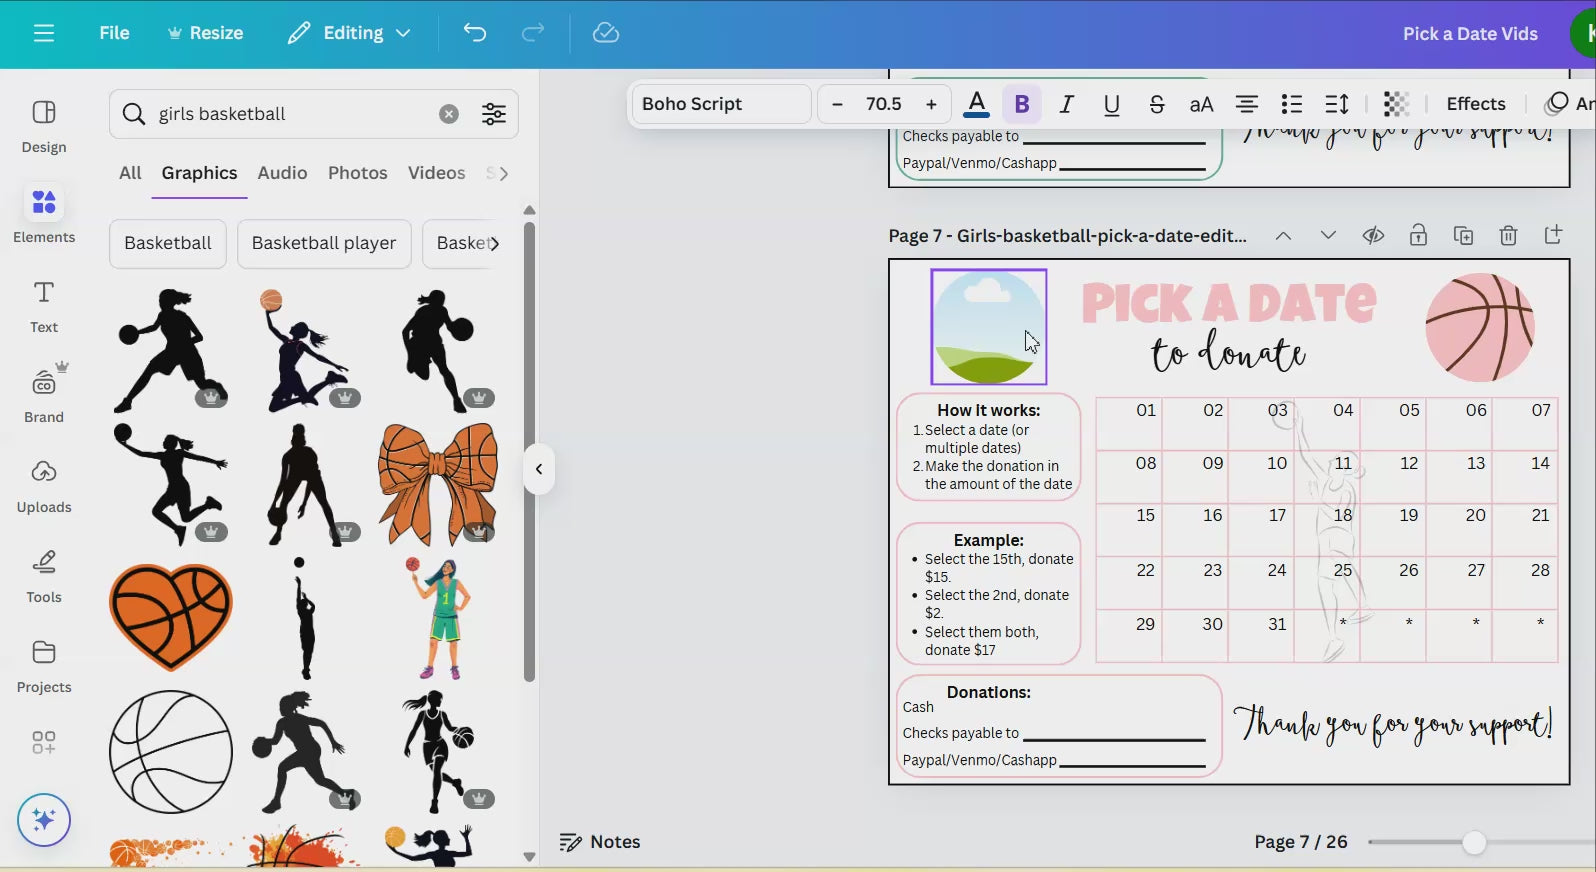Open the Uploads panel

[x=44, y=486]
